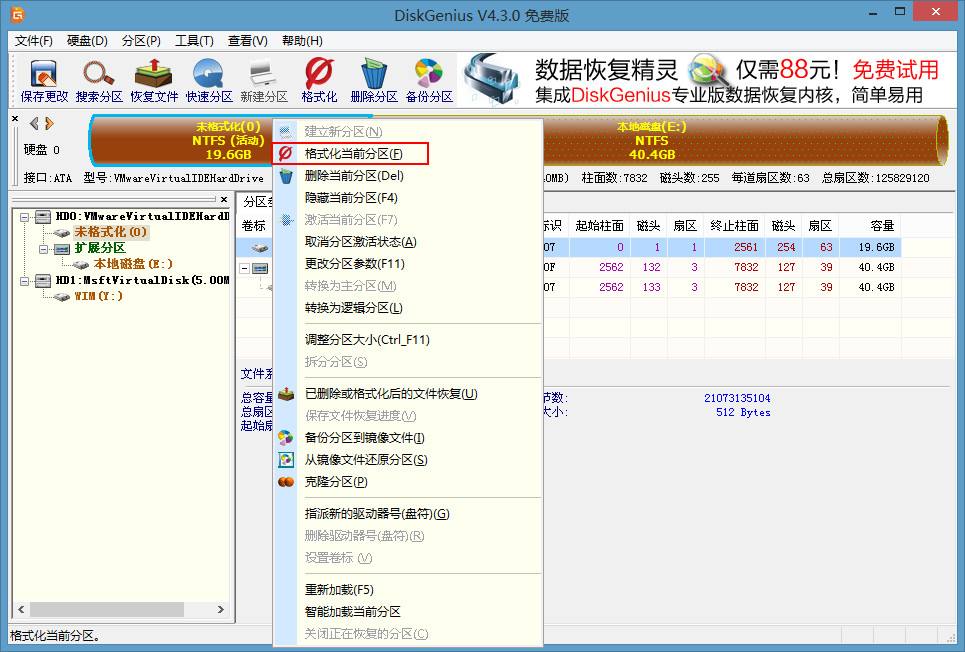Select 本地磁盘(E:) in the disk tree
Viewport: 965px width, 652px height.
[133, 264]
